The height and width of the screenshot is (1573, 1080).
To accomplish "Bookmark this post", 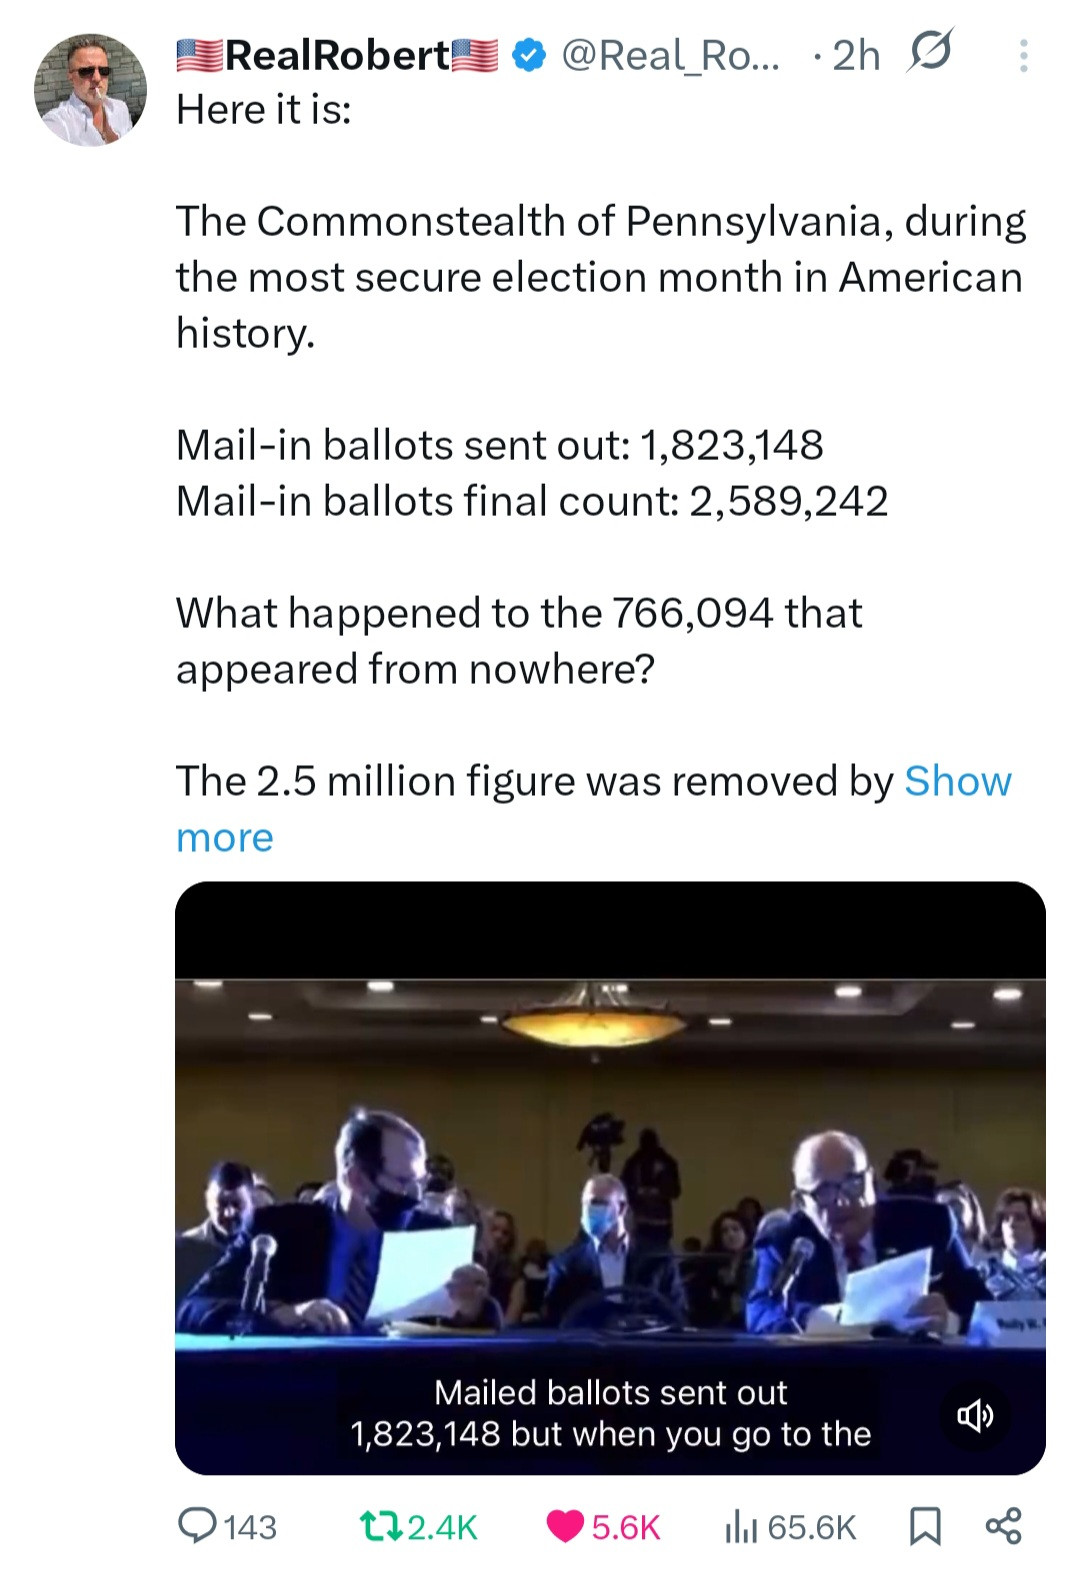I will (x=925, y=1526).
